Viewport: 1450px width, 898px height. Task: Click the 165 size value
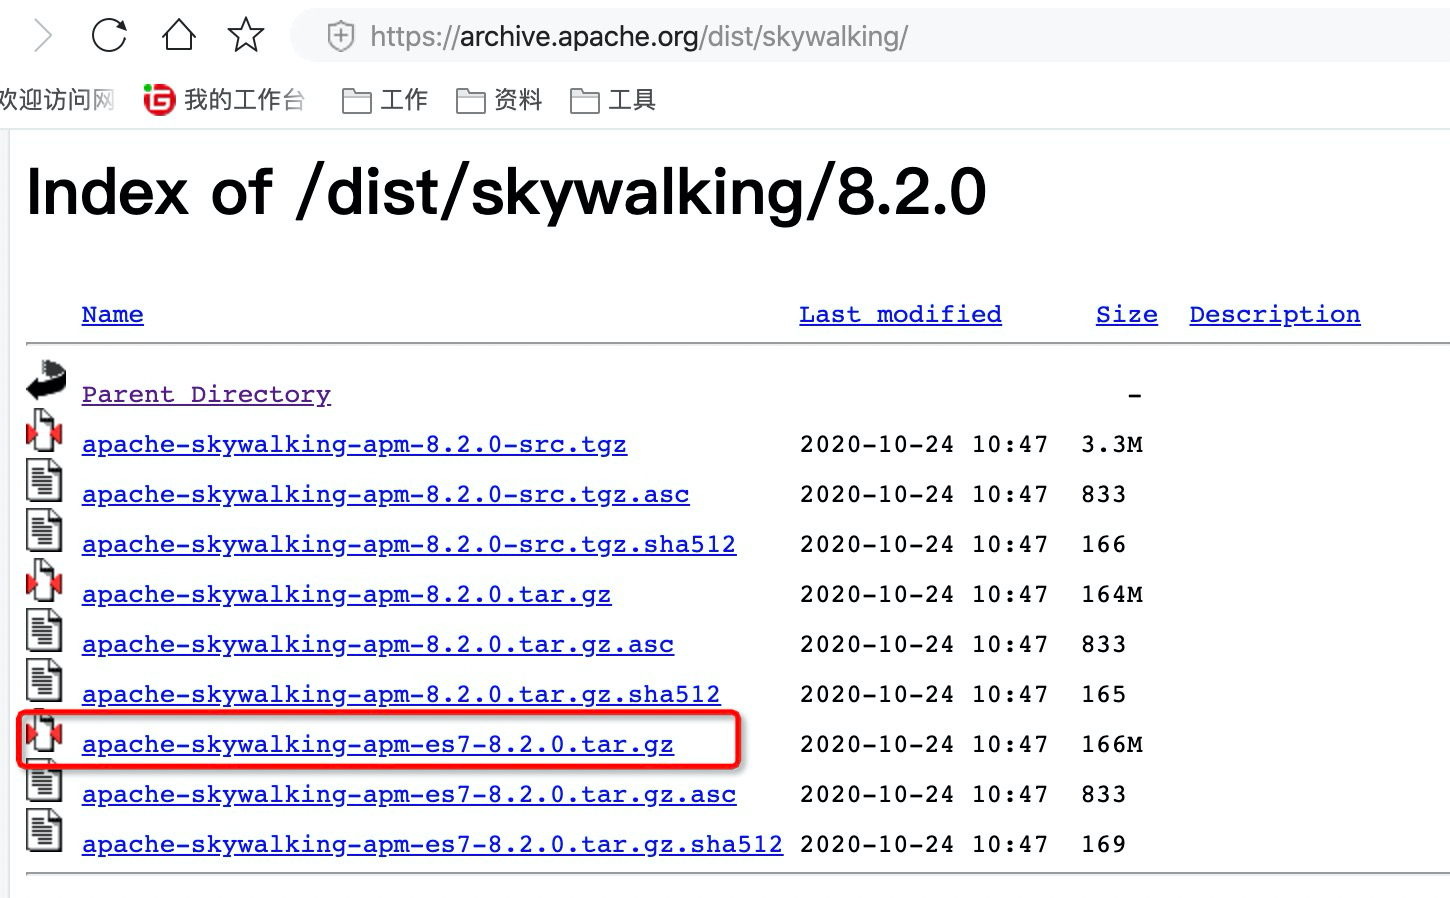click(x=1104, y=694)
